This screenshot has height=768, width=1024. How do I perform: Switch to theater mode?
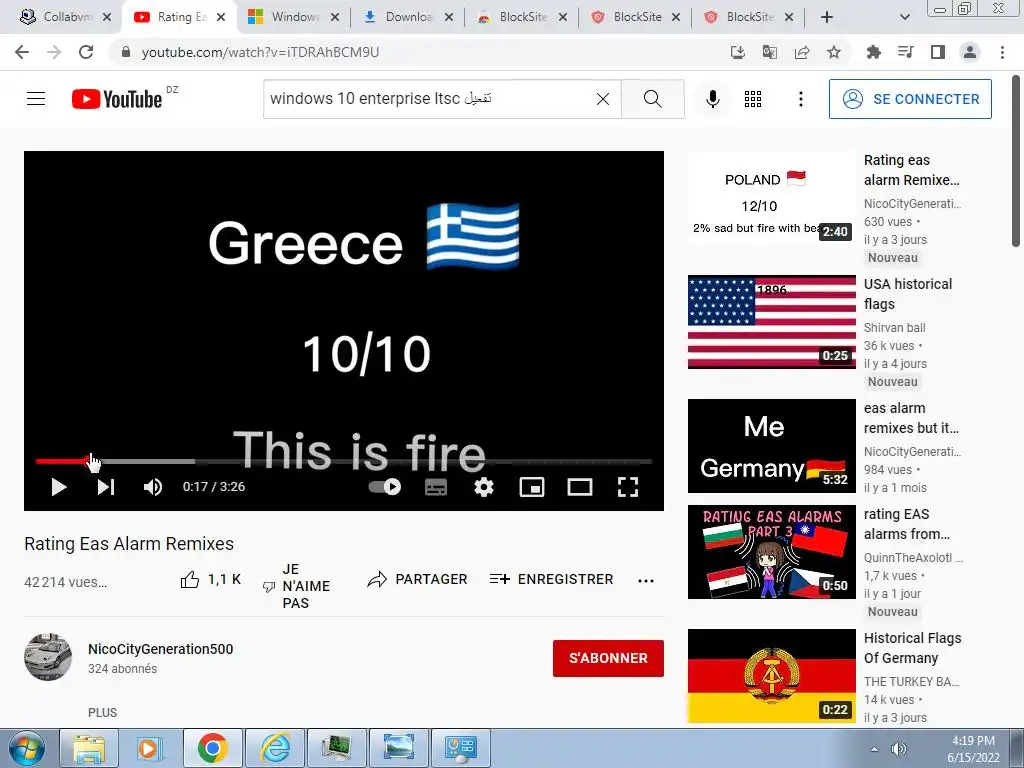point(580,487)
